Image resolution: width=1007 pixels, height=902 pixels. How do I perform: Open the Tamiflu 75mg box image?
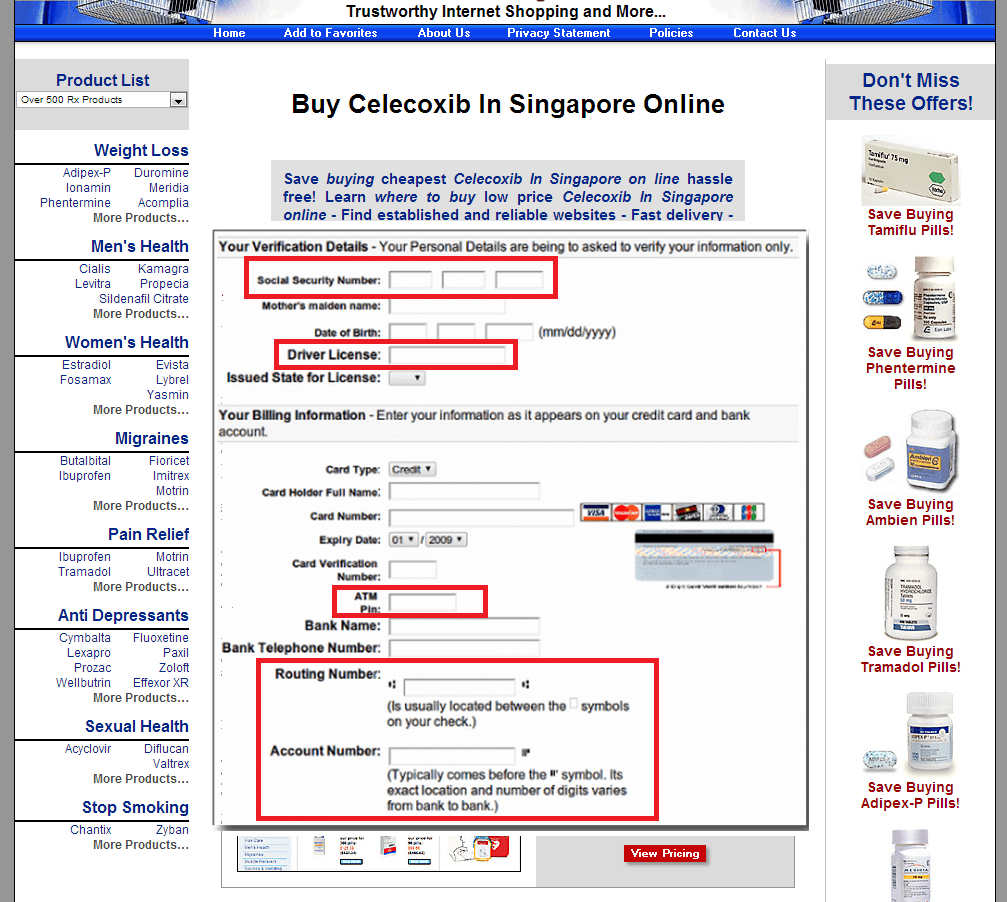coord(910,170)
